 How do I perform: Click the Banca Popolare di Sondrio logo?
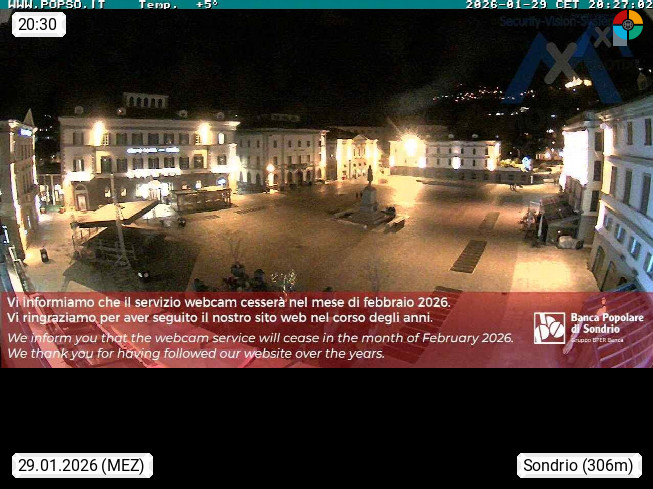point(549,328)
